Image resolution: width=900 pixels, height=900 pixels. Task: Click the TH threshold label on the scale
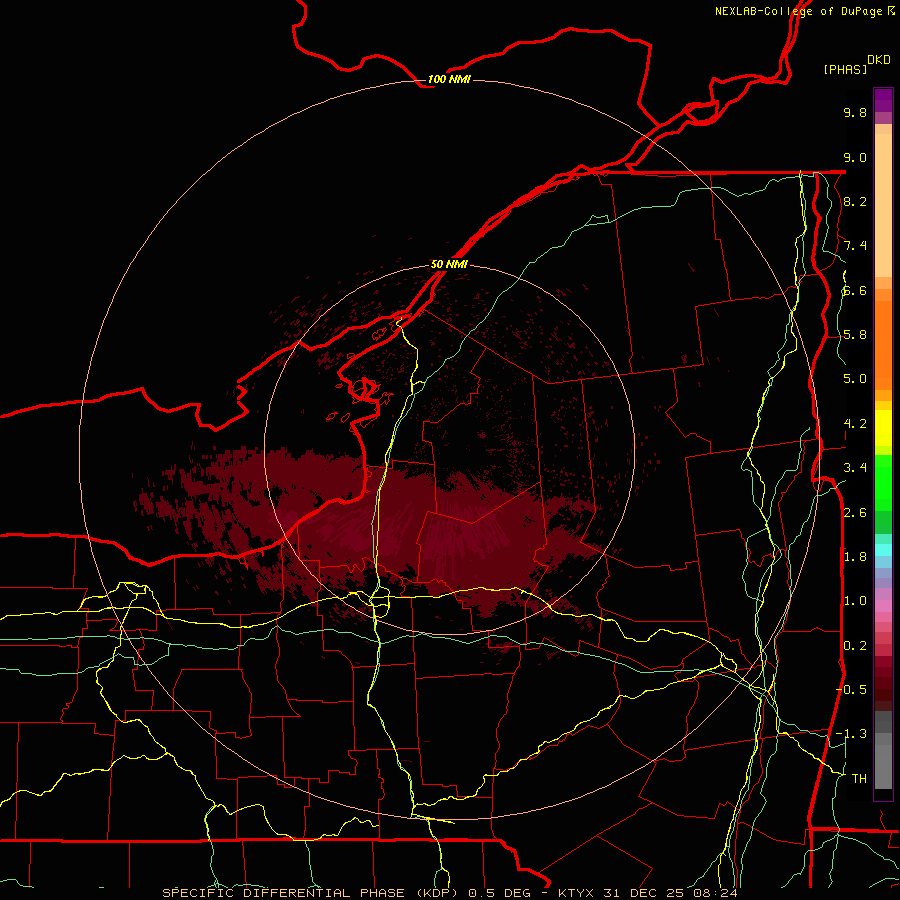859,779
